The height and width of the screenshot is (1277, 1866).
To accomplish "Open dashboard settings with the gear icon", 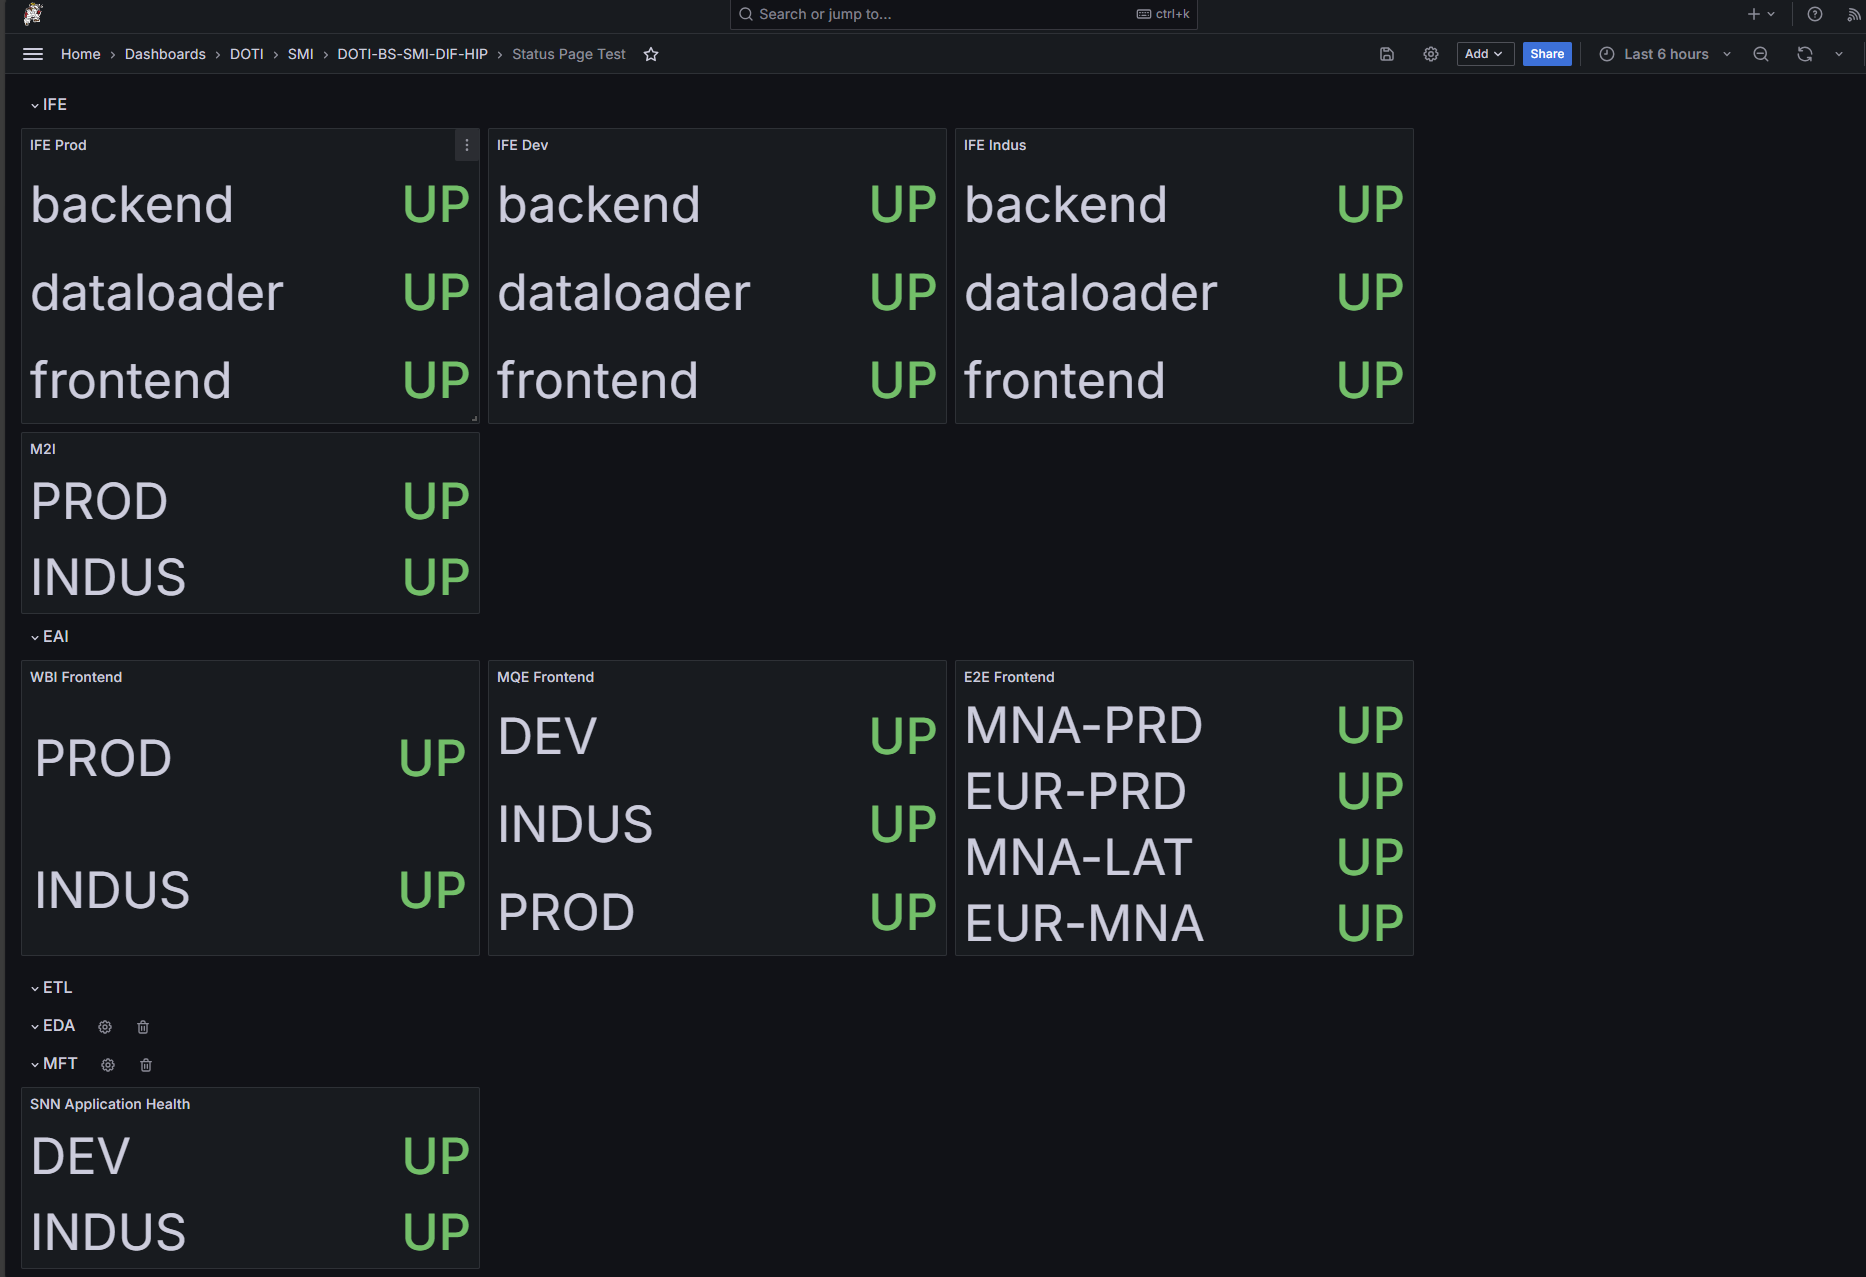I will click(1430, 54).
